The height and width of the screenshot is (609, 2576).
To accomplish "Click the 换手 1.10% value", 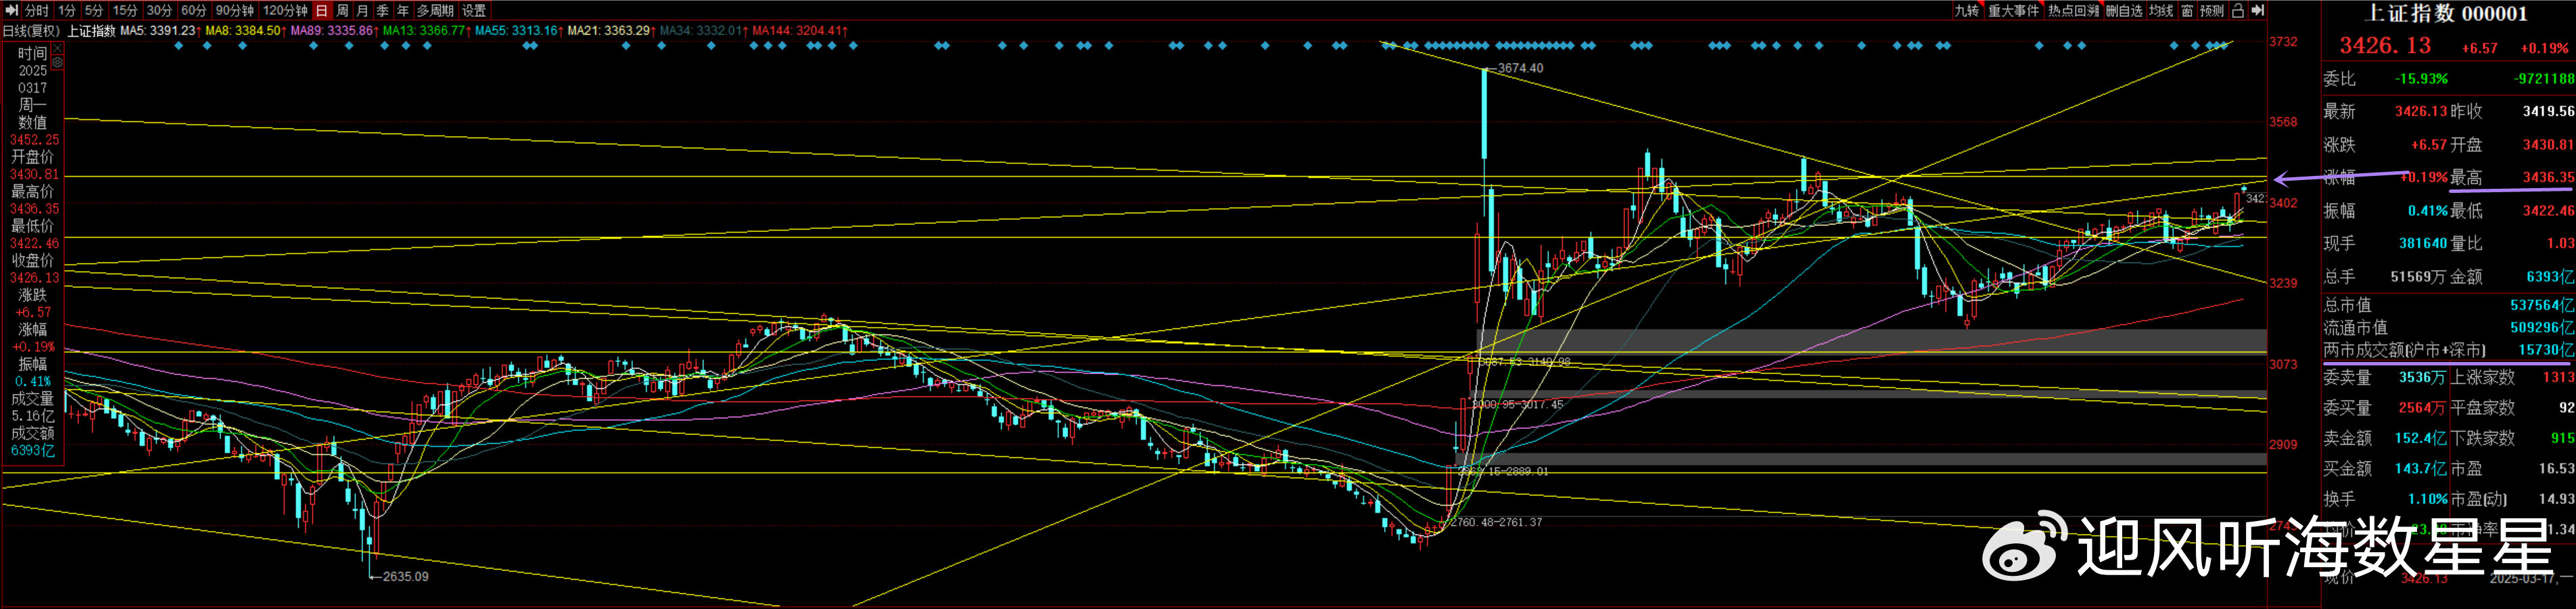I will coord(2427,498).
